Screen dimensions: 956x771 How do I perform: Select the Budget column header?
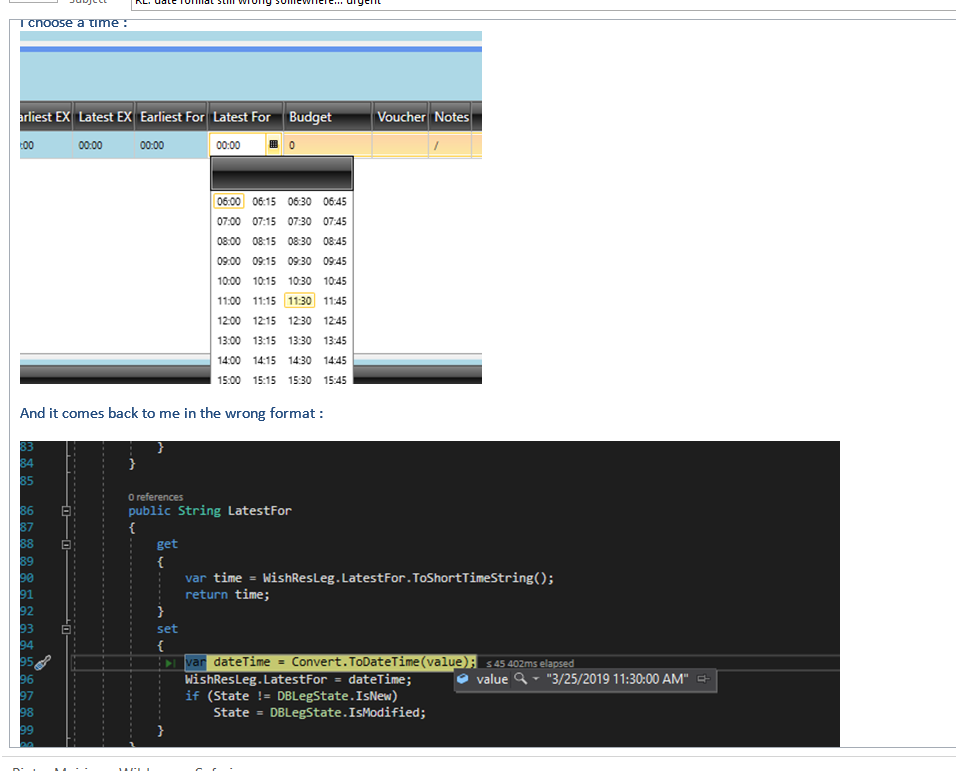click(x=328, y=116)
